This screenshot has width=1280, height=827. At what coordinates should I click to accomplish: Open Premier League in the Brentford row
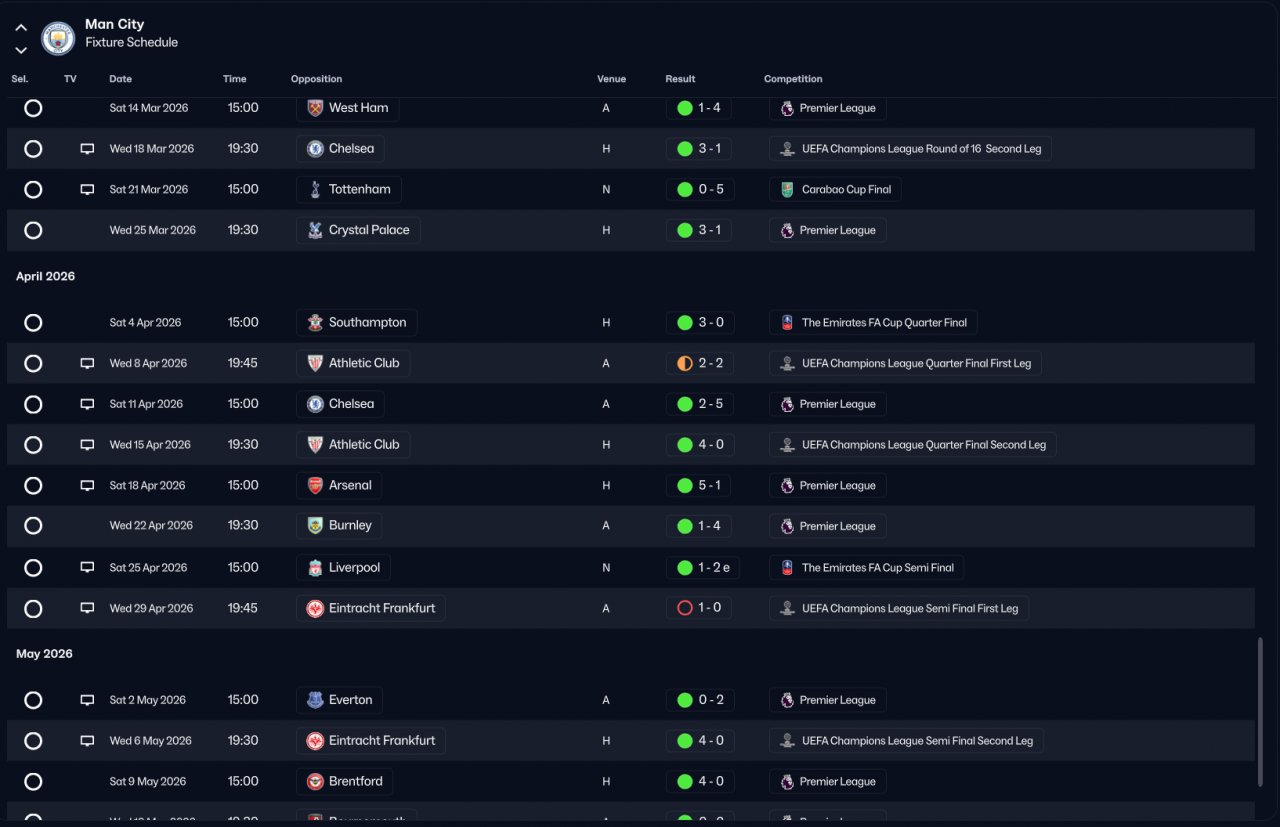coord(827,782)
